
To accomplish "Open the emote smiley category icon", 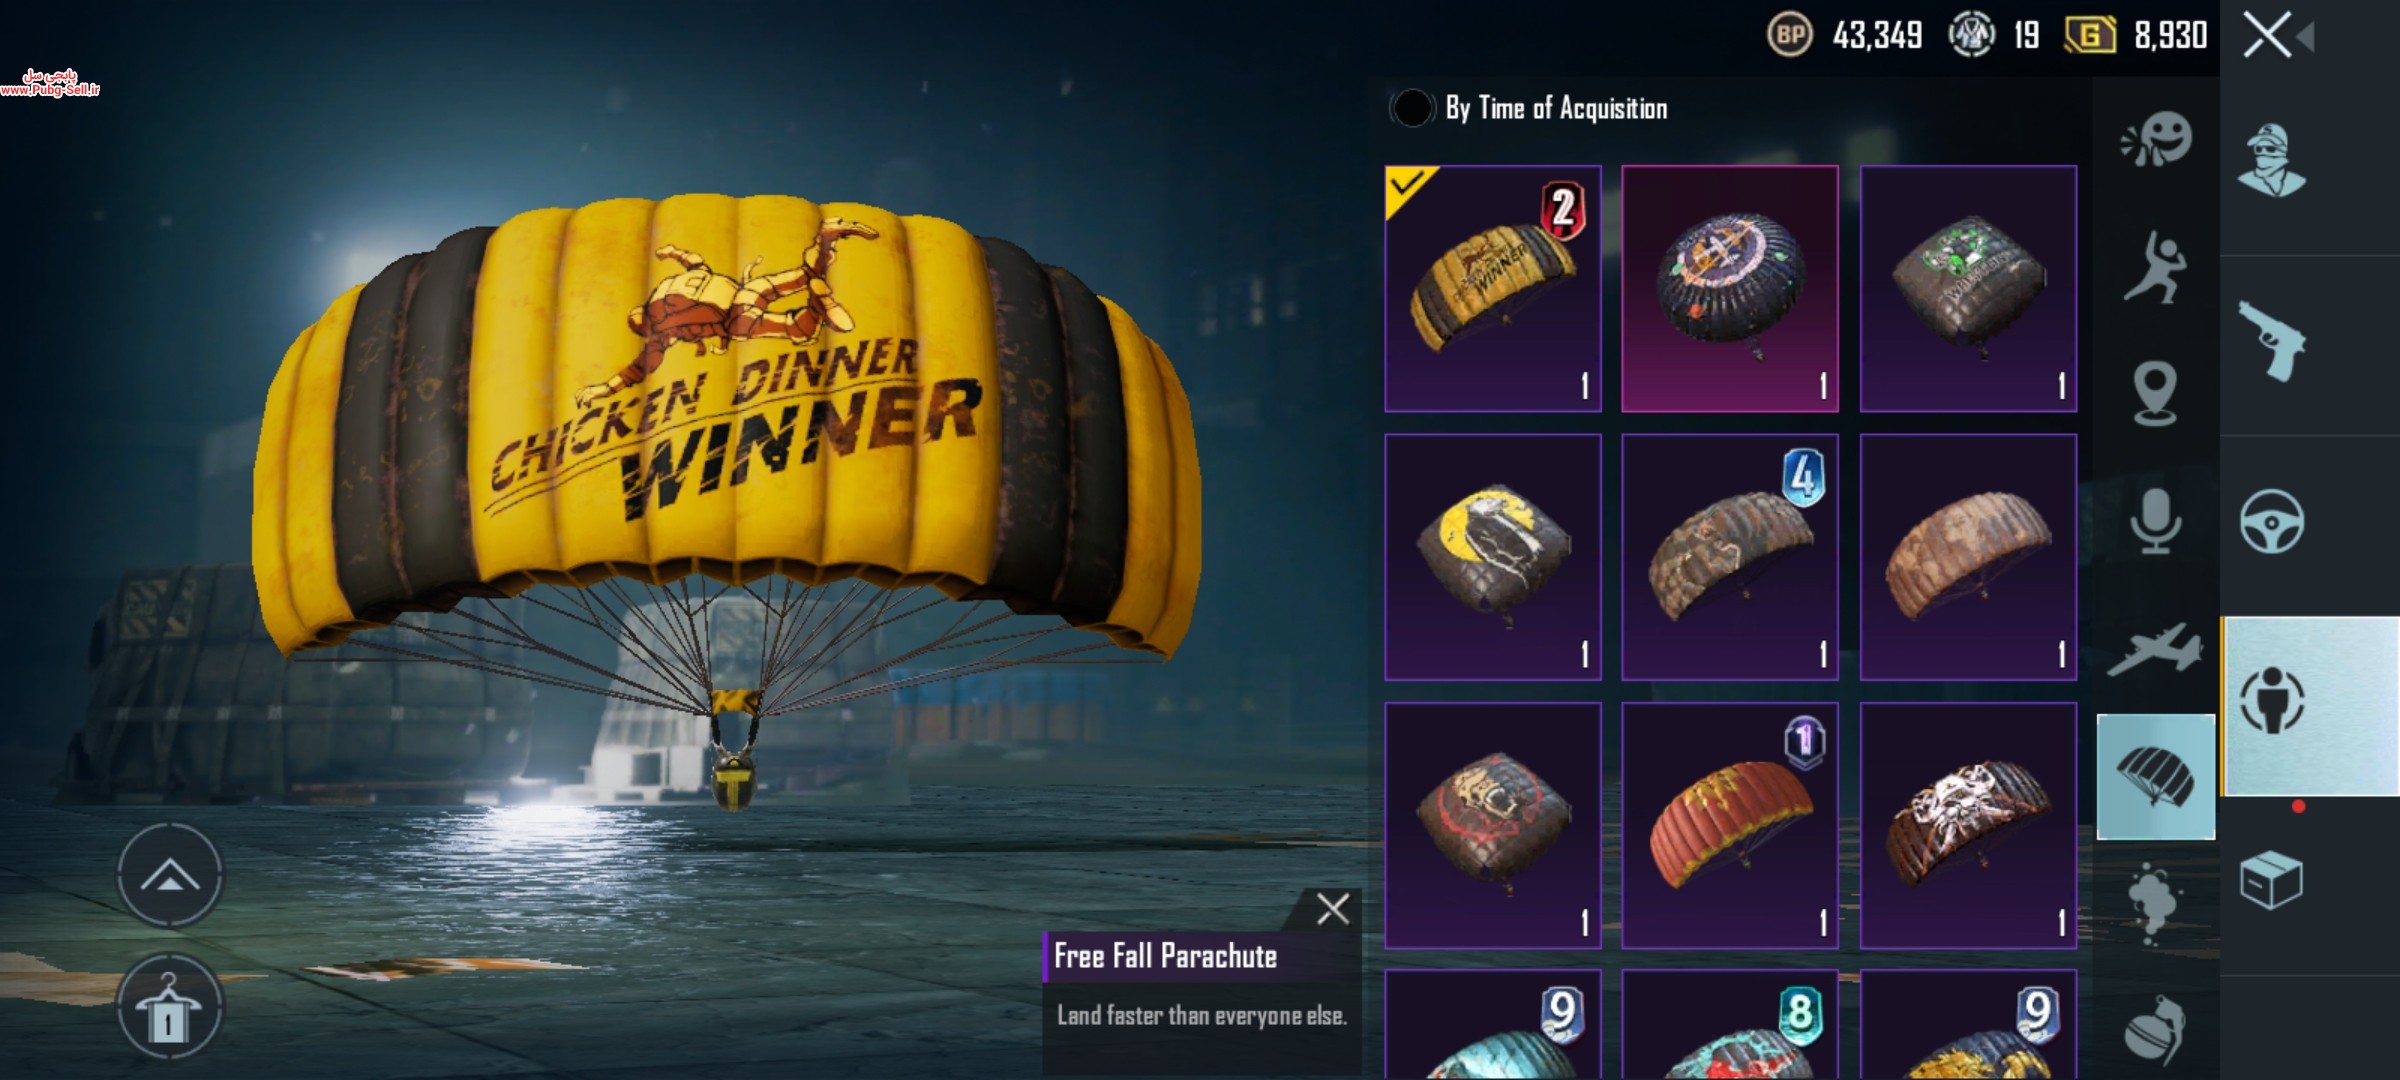I will 2157,139.
